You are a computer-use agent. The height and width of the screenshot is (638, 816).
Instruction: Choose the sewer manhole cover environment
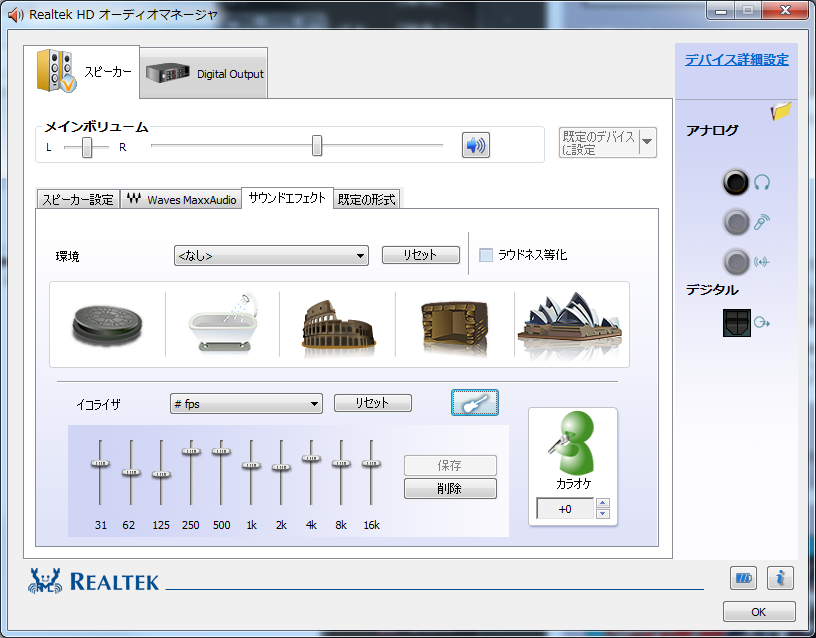(x=107, y=324)
